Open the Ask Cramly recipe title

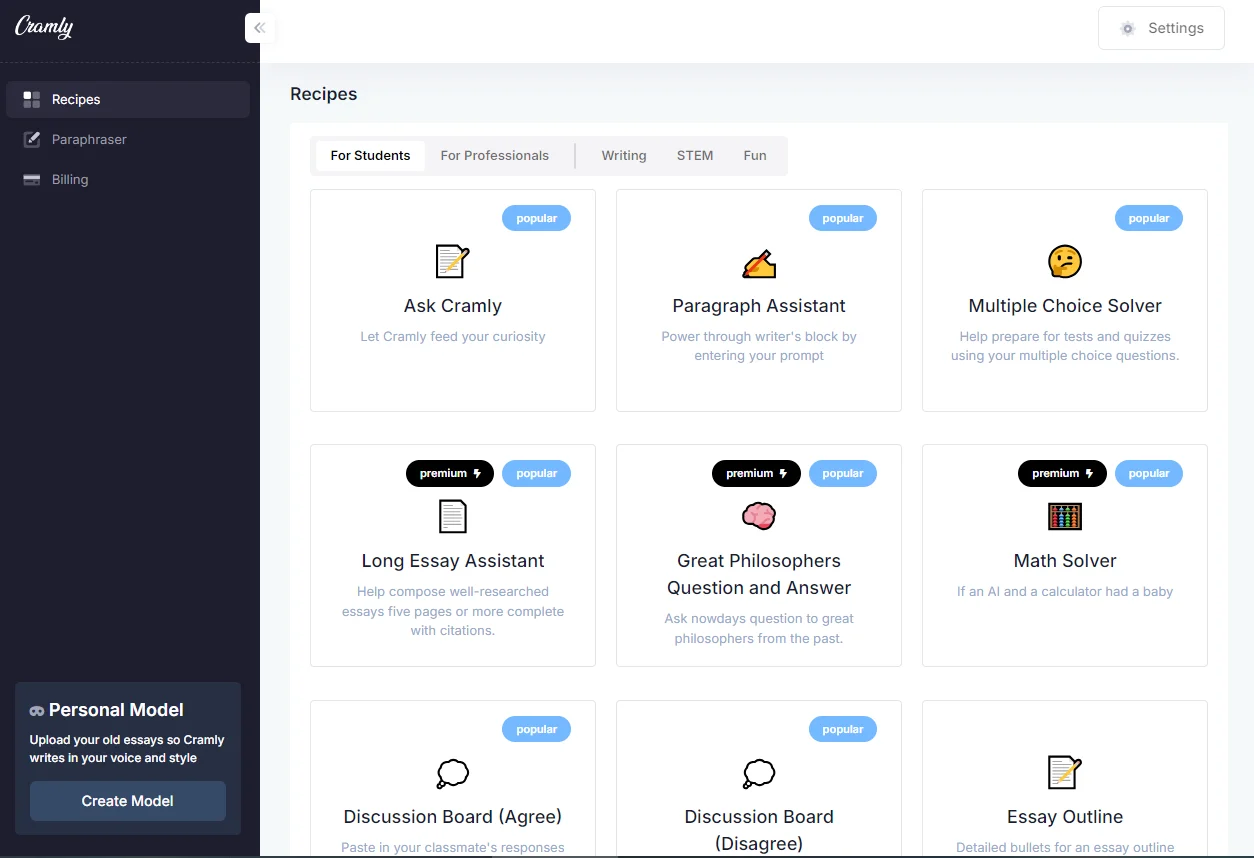click(x=453, y=306)
